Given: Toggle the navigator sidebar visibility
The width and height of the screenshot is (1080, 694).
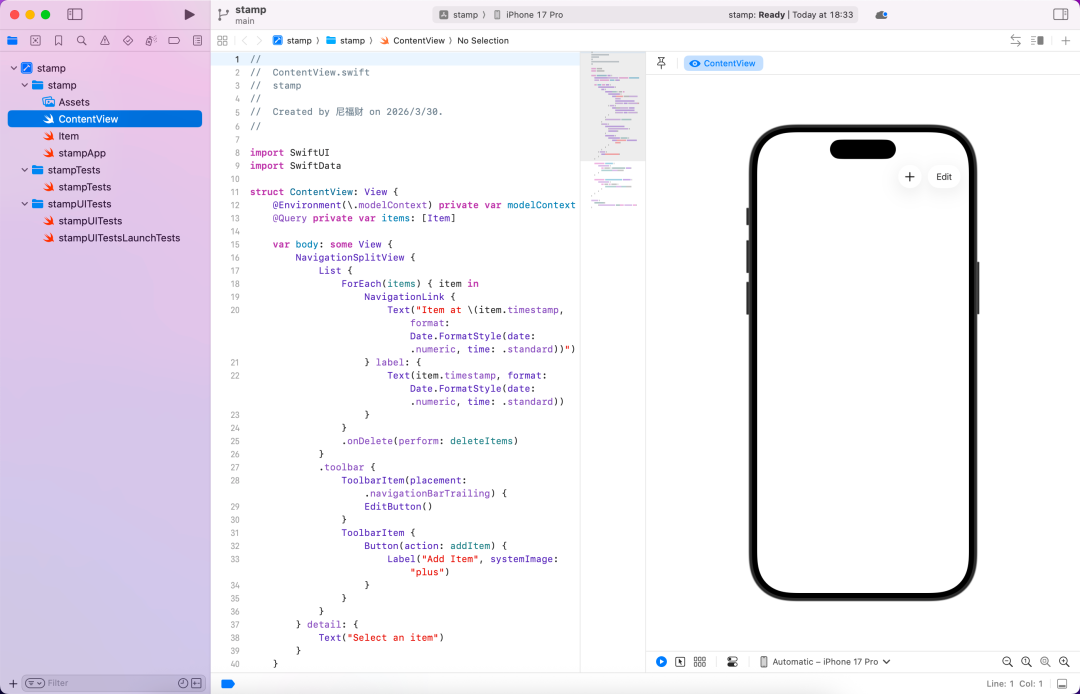Looking at the screenshot, I should click(75, 15).
